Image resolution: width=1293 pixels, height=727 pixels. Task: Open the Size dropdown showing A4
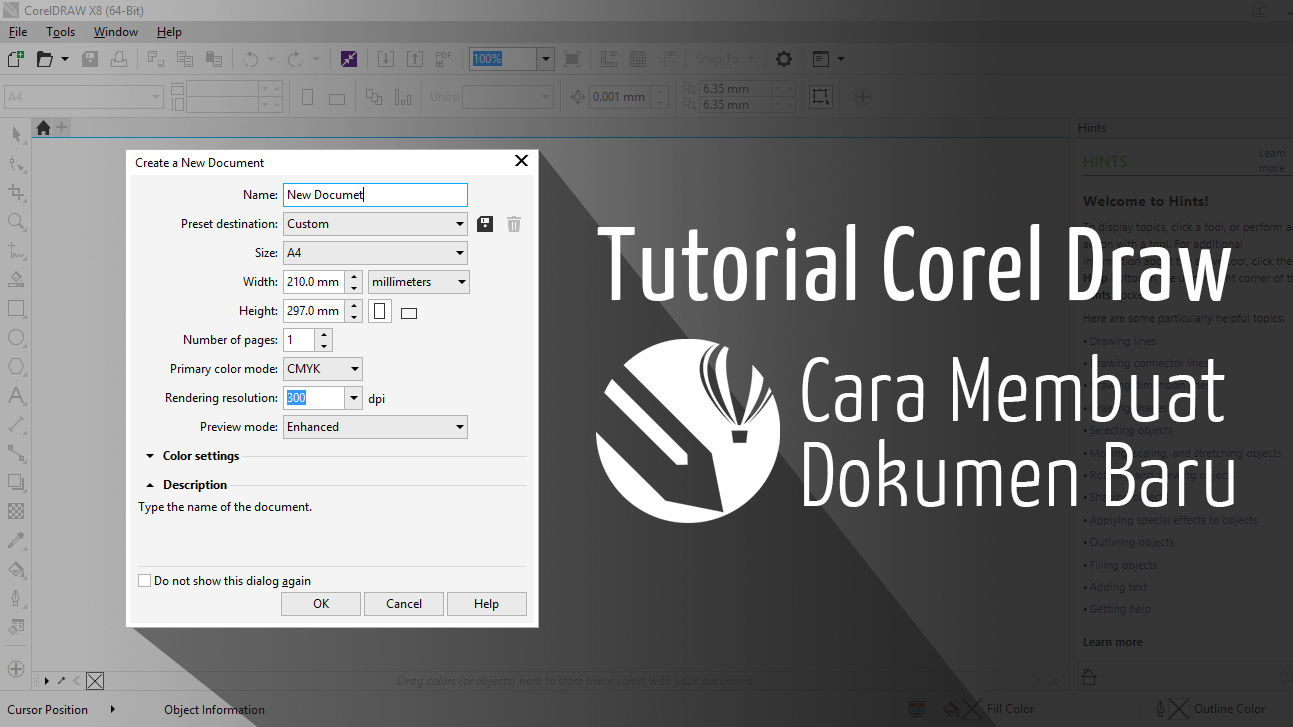click(376, 253)
